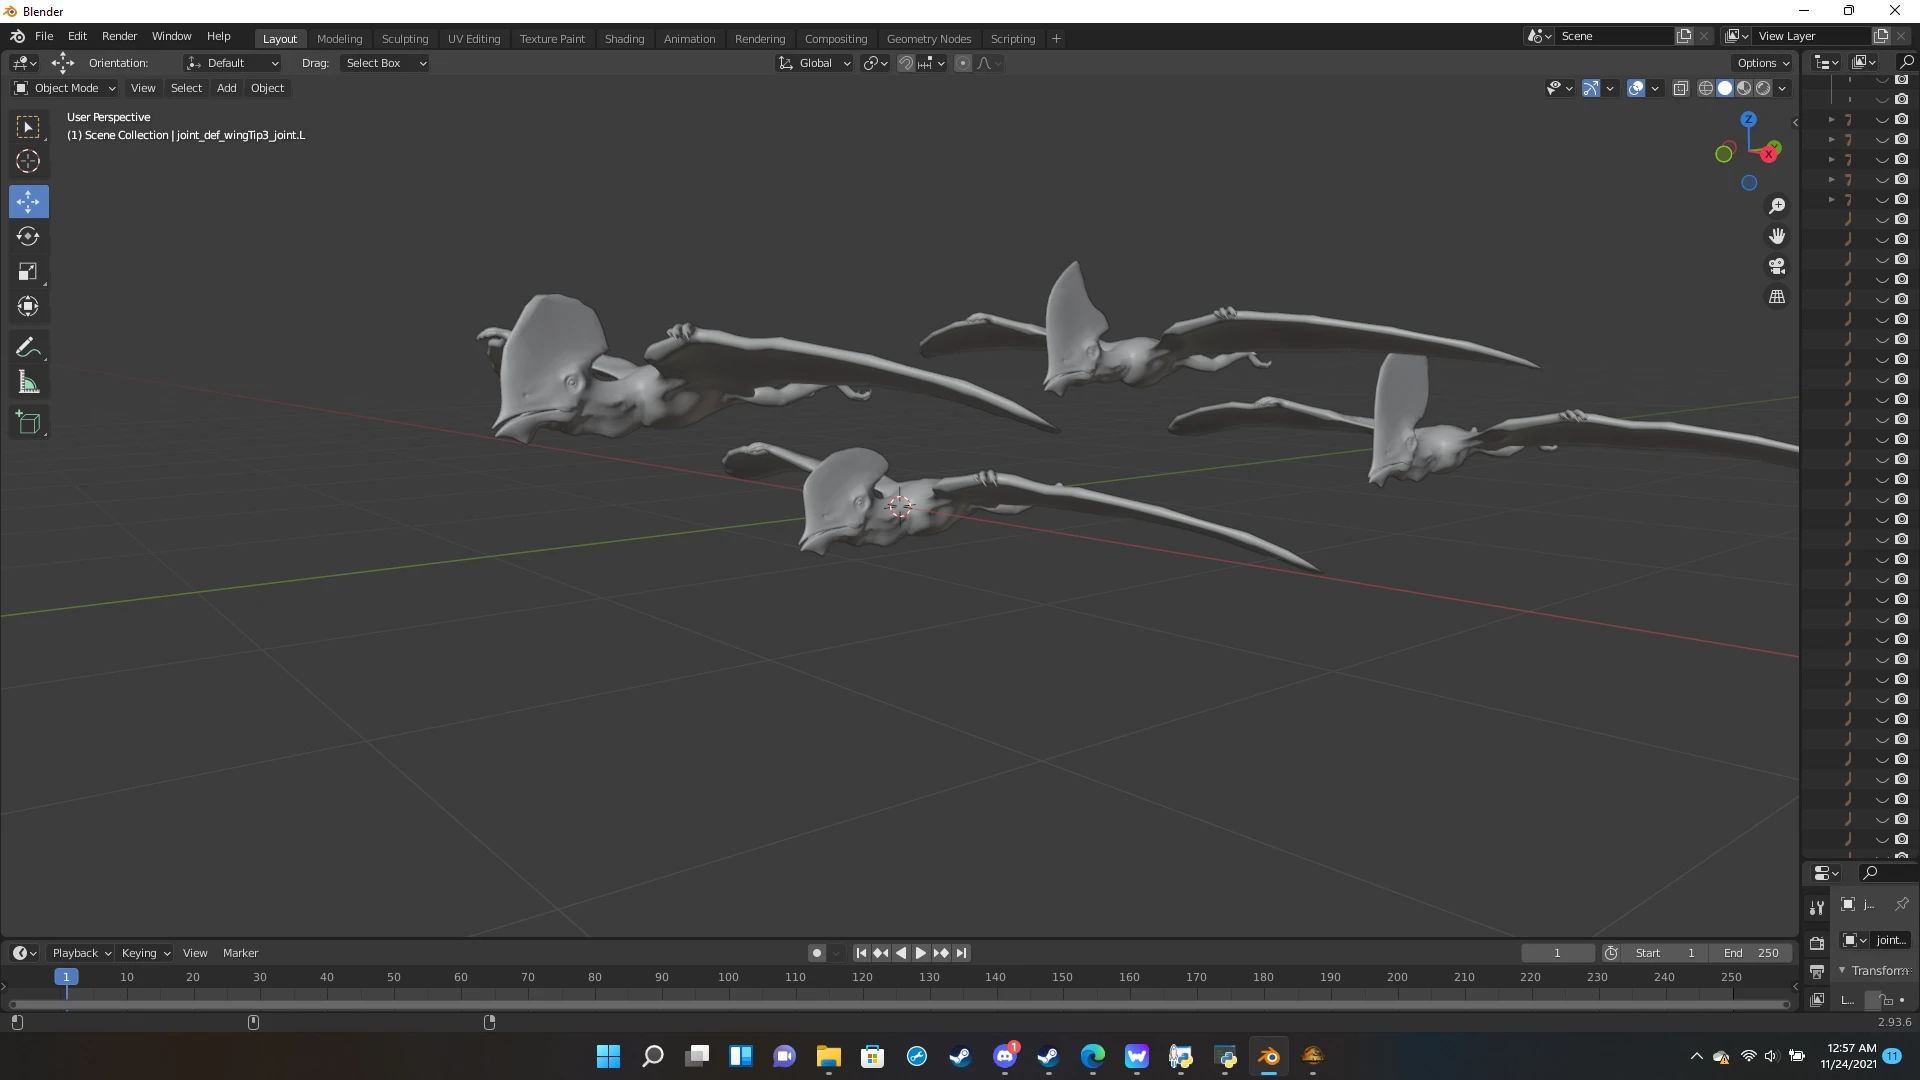Open the Global orientation dropdown
Viewport: 1920px width, 1080px height.
point(815,63)
